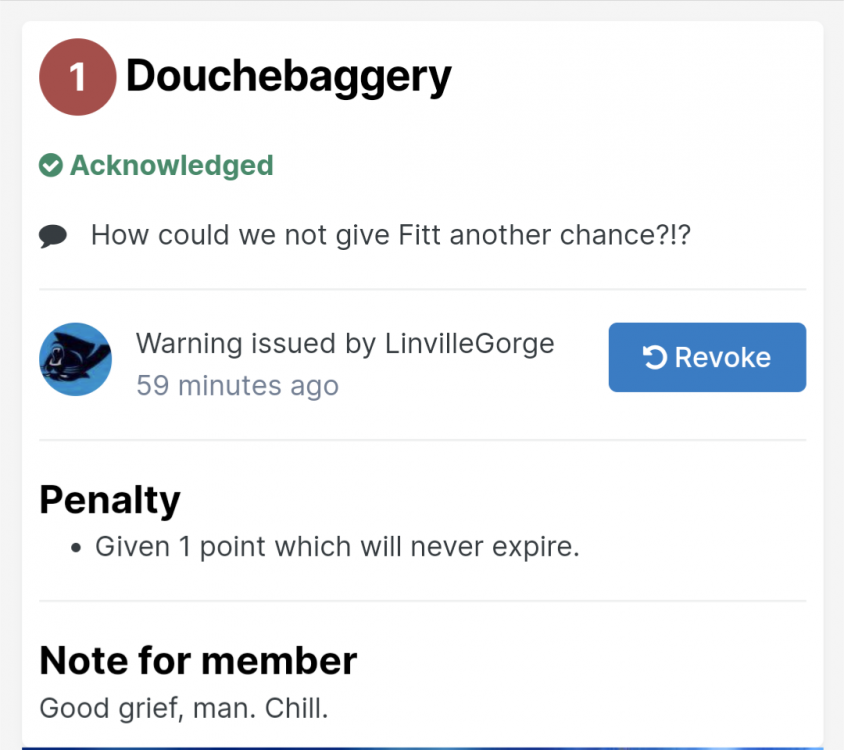This screenshot has height=750, width=844.
Task: Click the speech bubble comment icon
Action: (x=53, y=236)
